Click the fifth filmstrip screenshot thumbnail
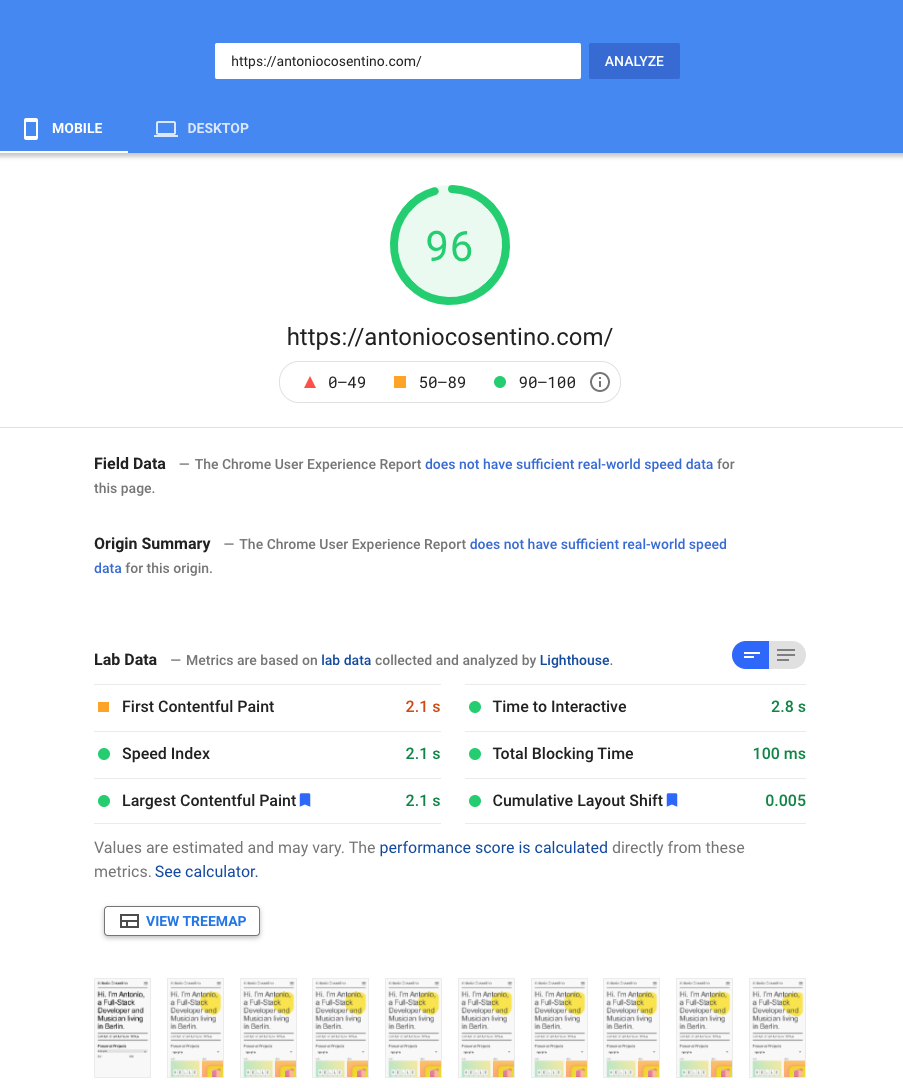Viewport: 903px width, 1088px height. (414, 1028)
